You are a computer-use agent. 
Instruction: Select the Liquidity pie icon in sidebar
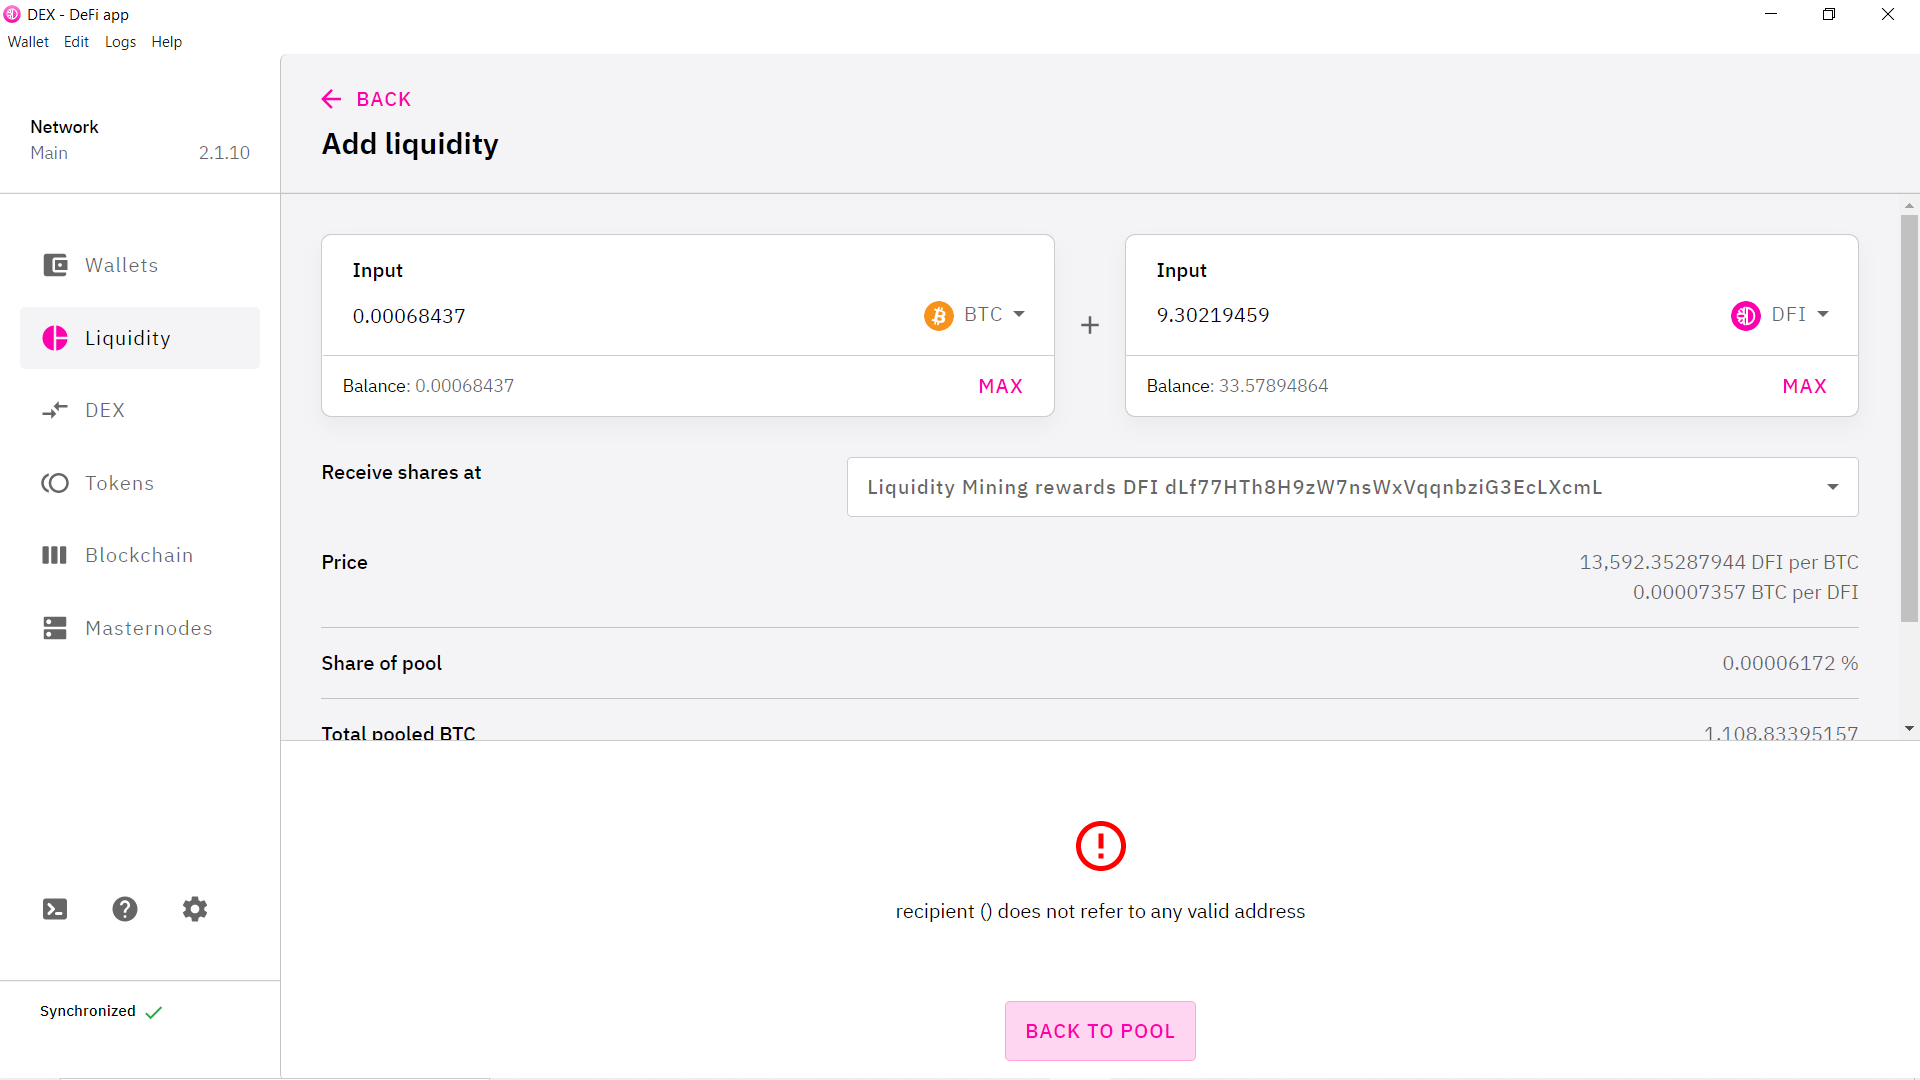(x=55, y=338)
